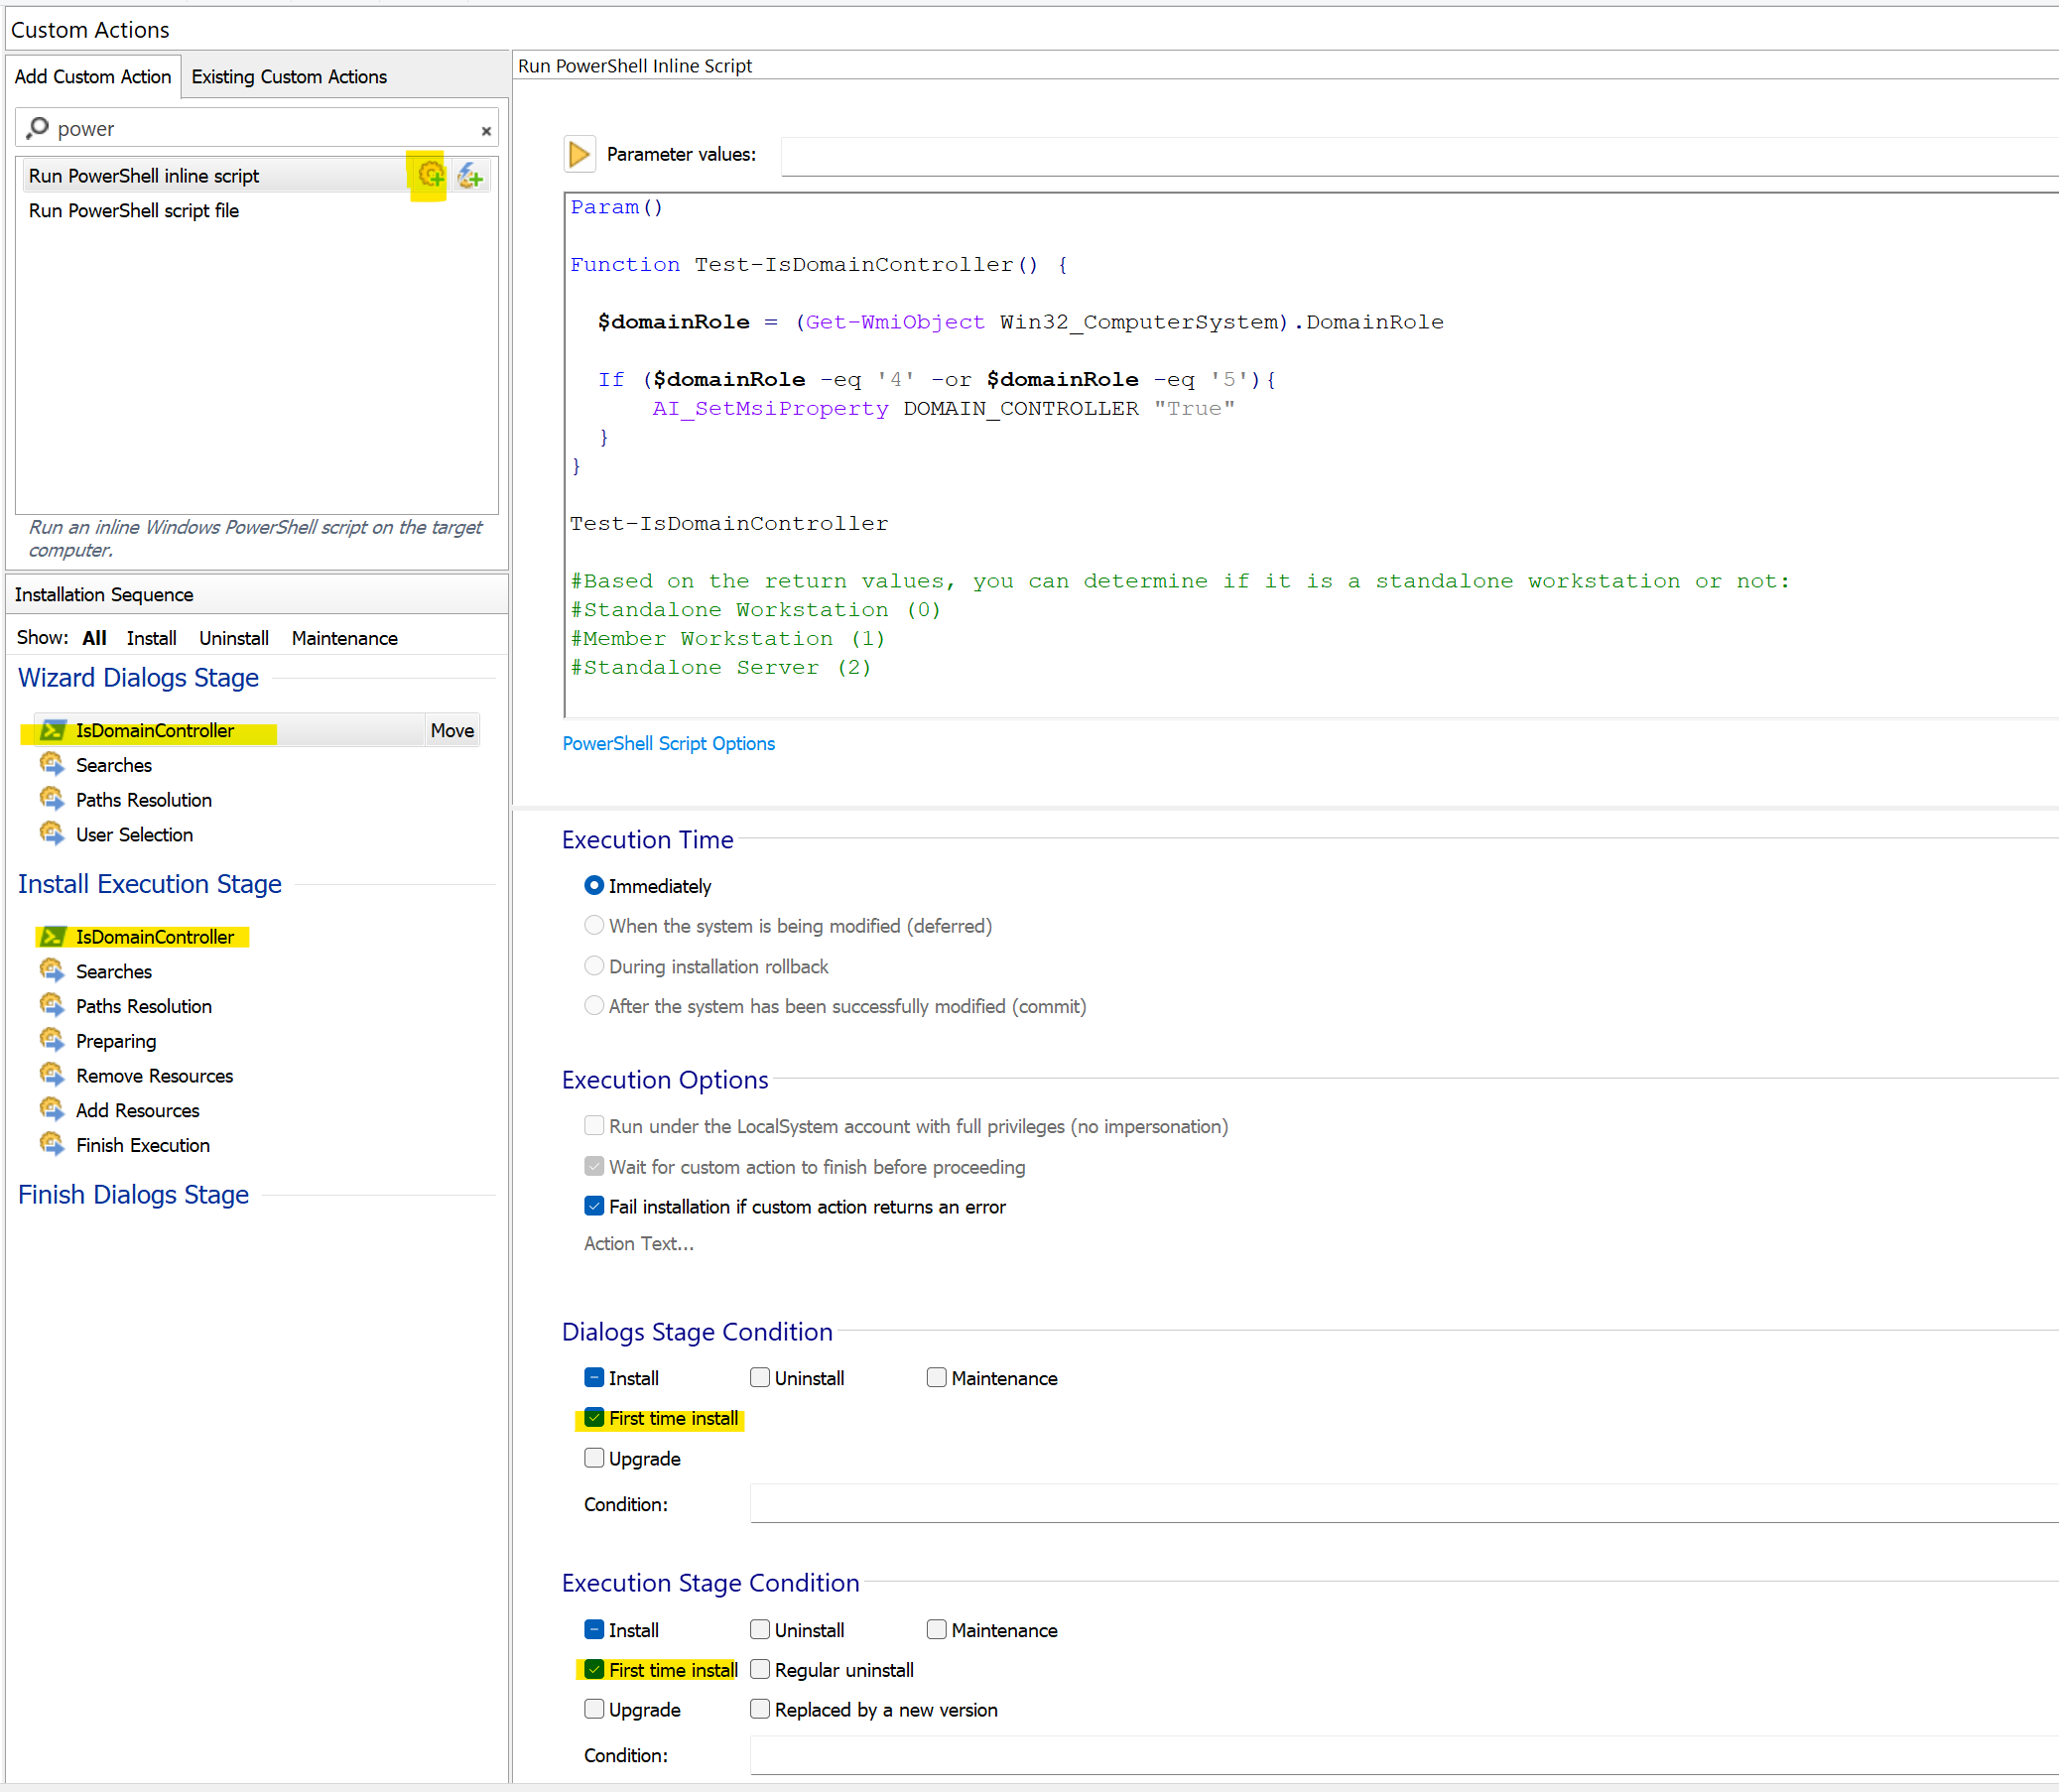
Task: Click the Move button for IsDomainController
Action: 452,731
